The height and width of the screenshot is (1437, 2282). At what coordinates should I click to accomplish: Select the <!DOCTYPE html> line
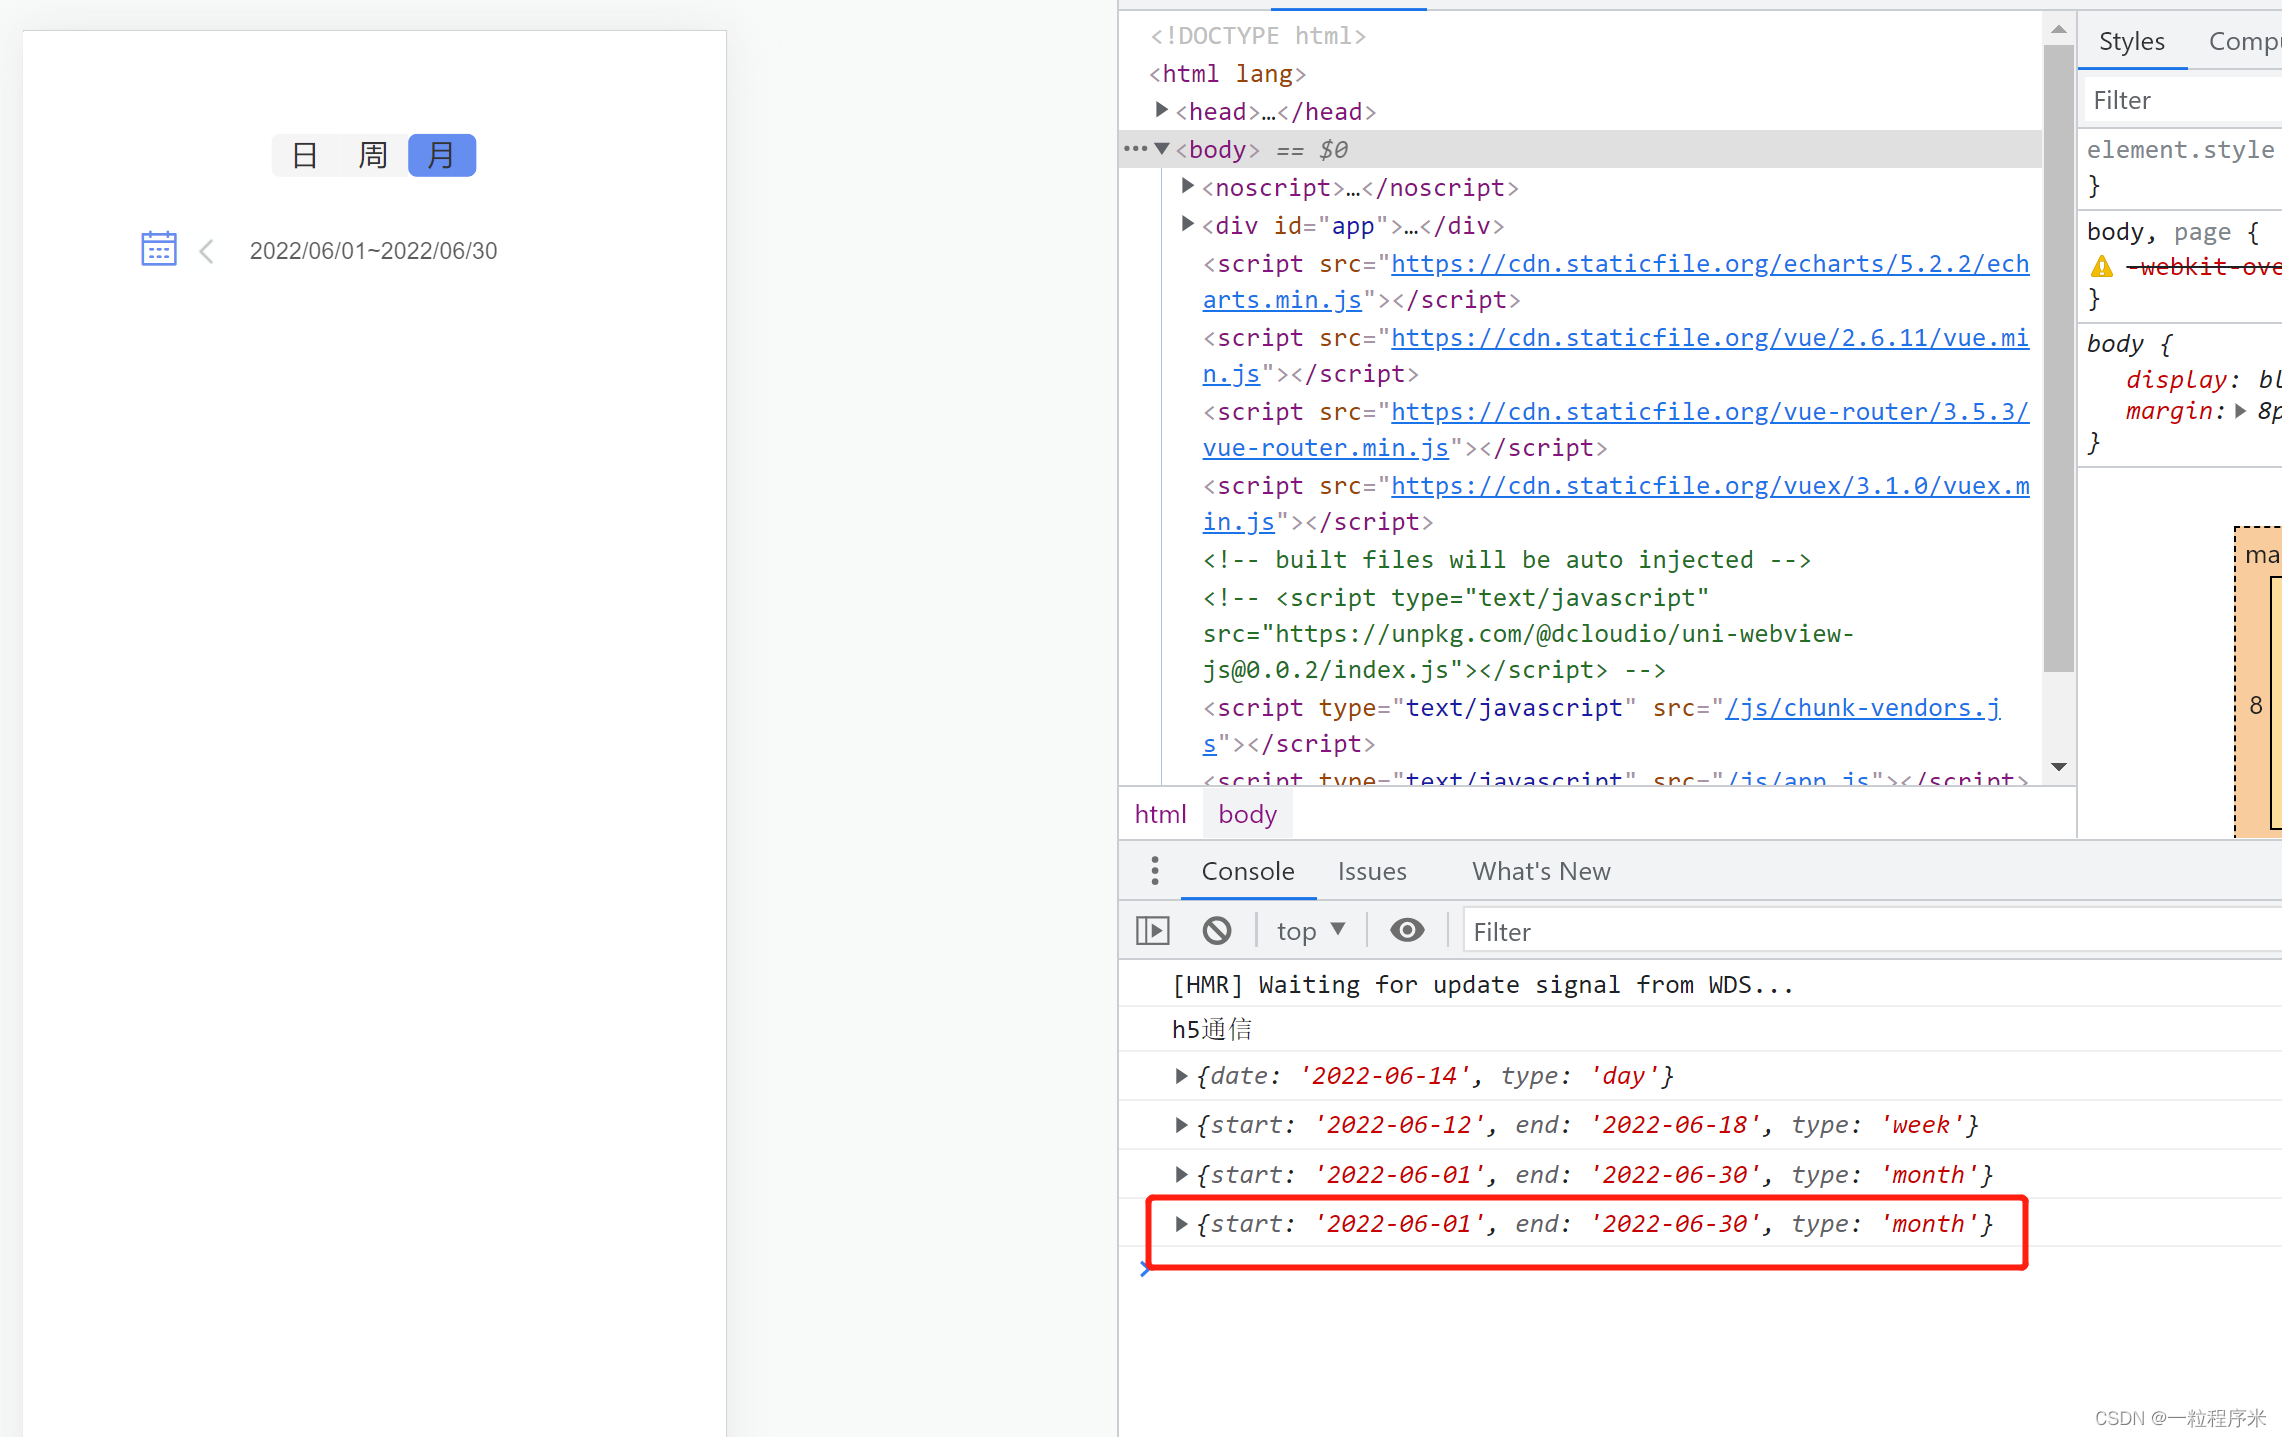(1257, 36)
